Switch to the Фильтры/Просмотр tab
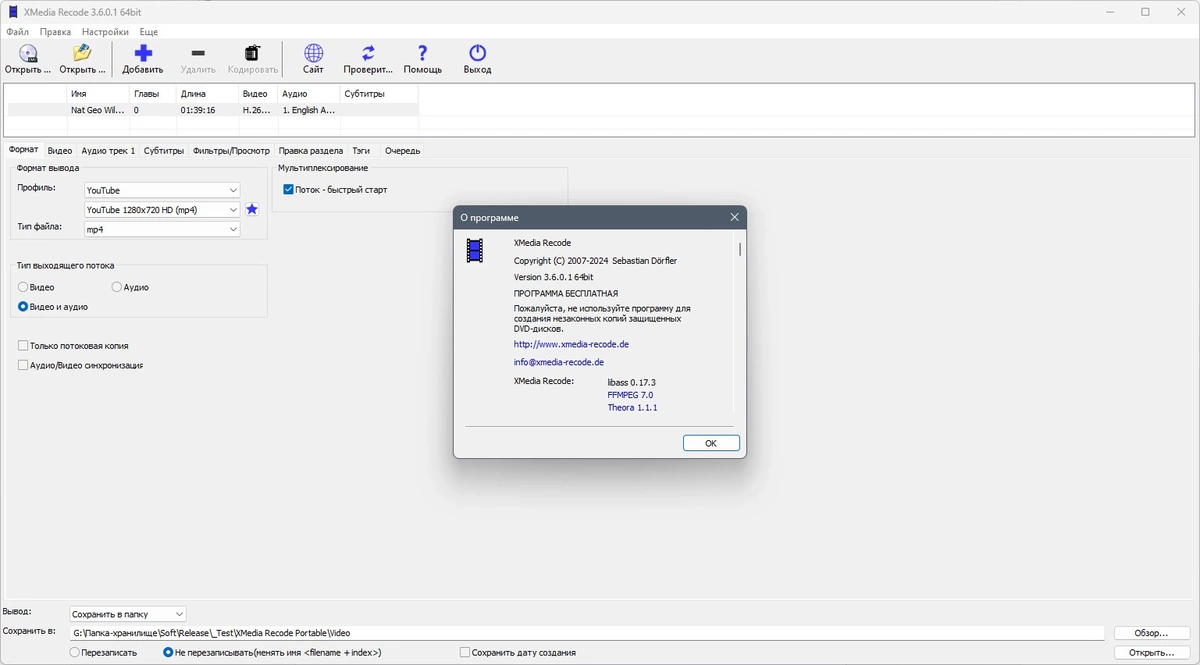The image size is (1200, 665). pos(231,151)
